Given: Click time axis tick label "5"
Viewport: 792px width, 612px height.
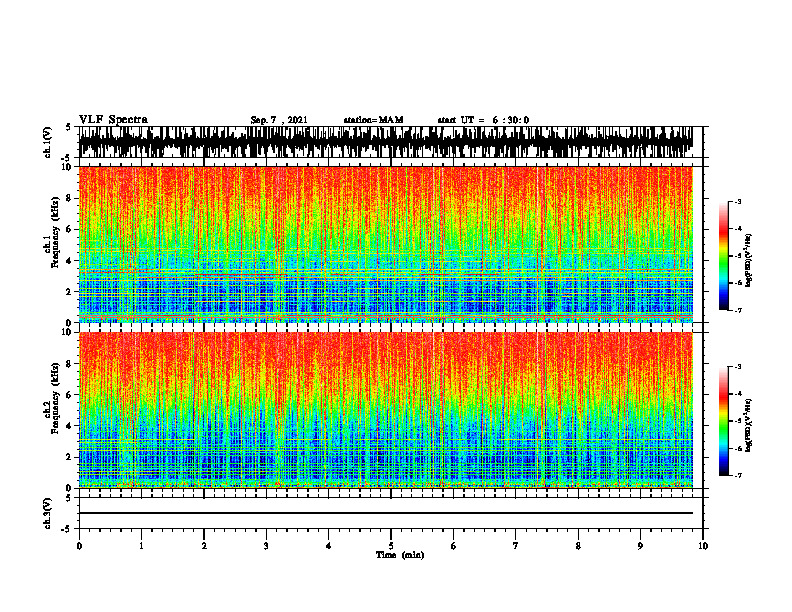Looking at the screenshot, I should tap(391, 546).
